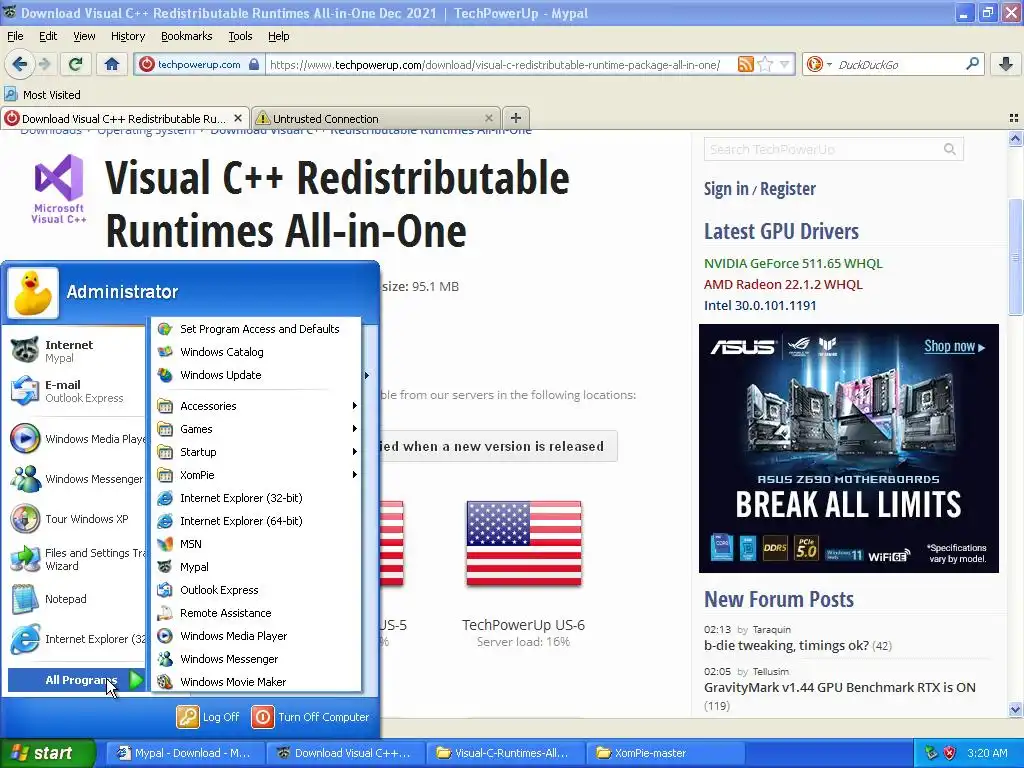Click the Forward arrow button
The width and height of the screenshot is (1024, 768).
point(44,64)
